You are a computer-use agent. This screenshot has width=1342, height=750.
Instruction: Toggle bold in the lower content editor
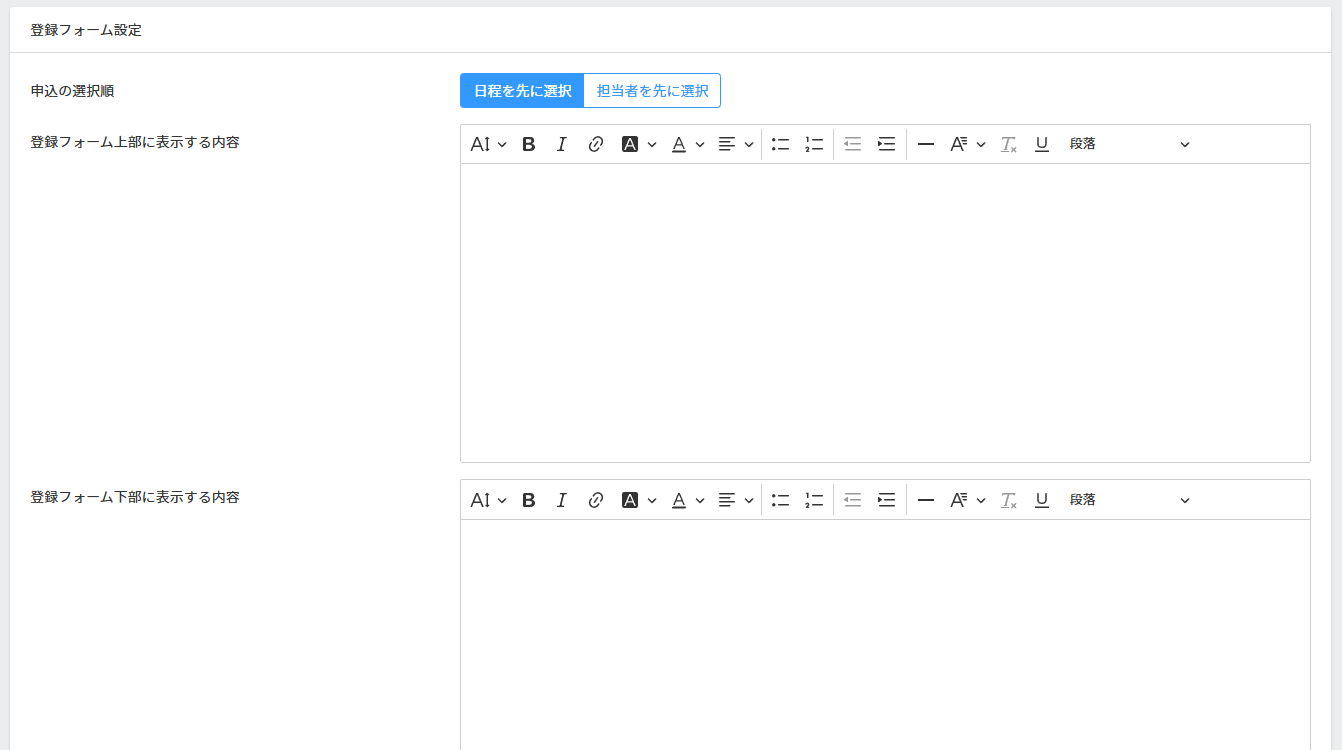point(529,500)
